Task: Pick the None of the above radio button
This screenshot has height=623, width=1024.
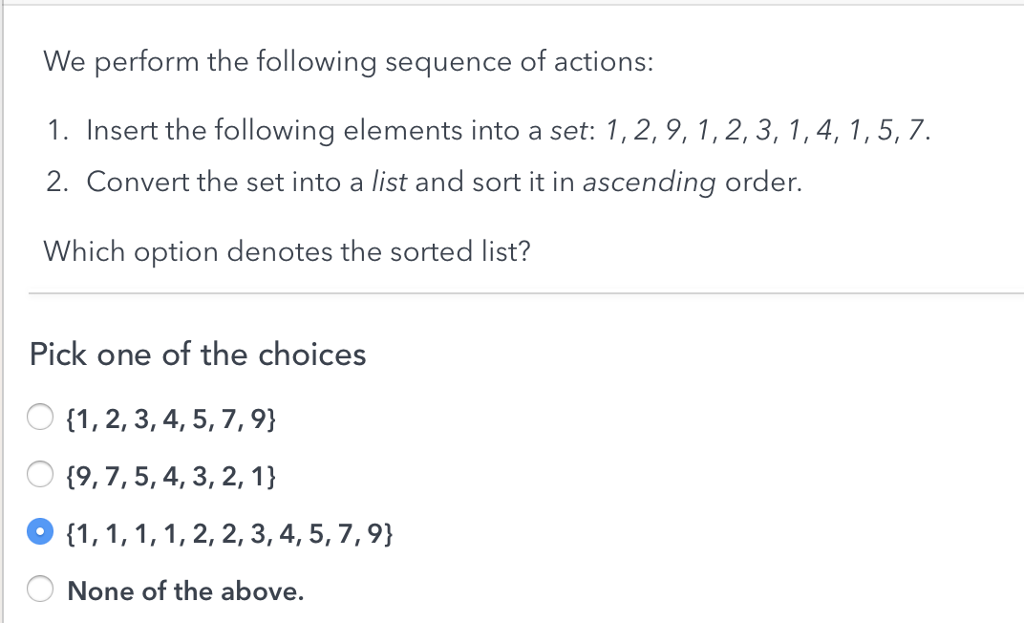Action: click(40, 591)
